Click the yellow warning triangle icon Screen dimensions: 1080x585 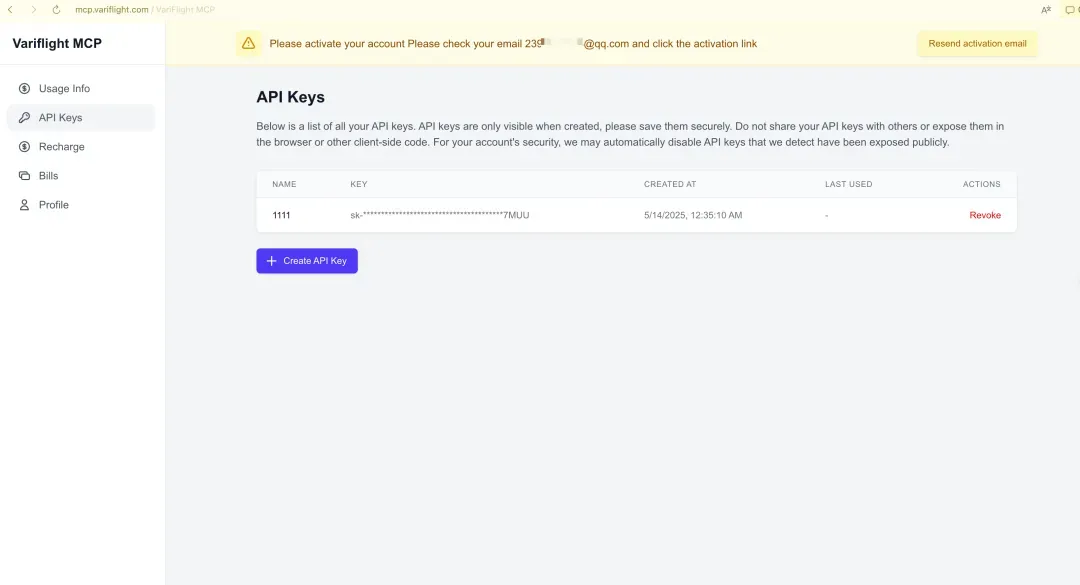[x=248, y=44]
